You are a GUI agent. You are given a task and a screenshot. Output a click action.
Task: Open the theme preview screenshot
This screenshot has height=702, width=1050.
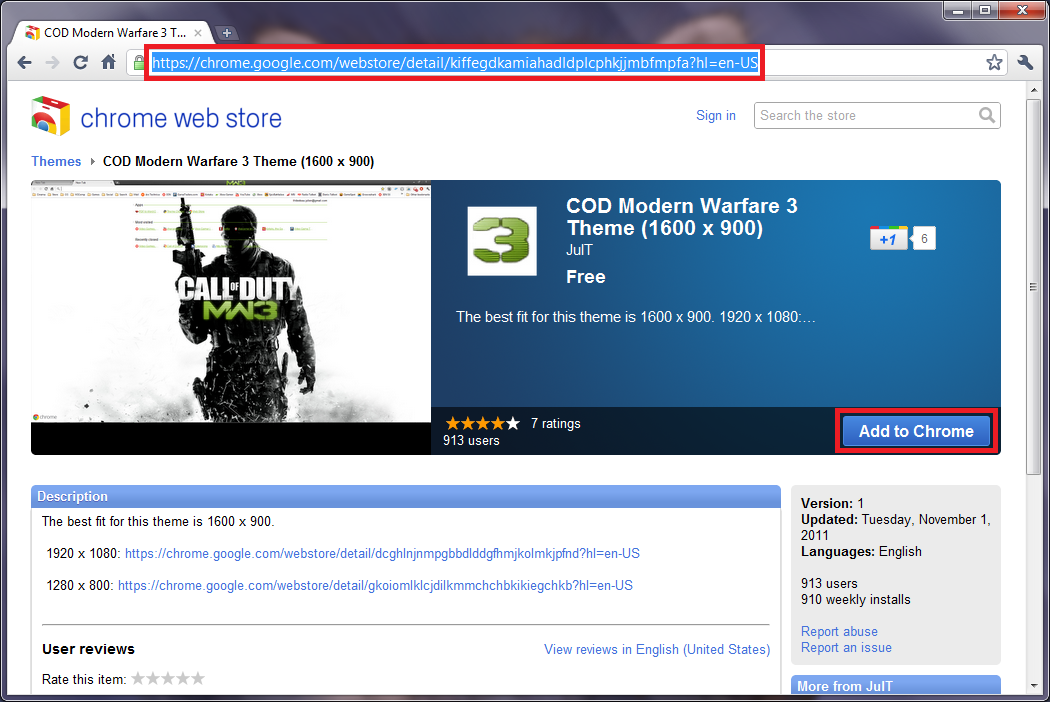click(x=231, y=301)
